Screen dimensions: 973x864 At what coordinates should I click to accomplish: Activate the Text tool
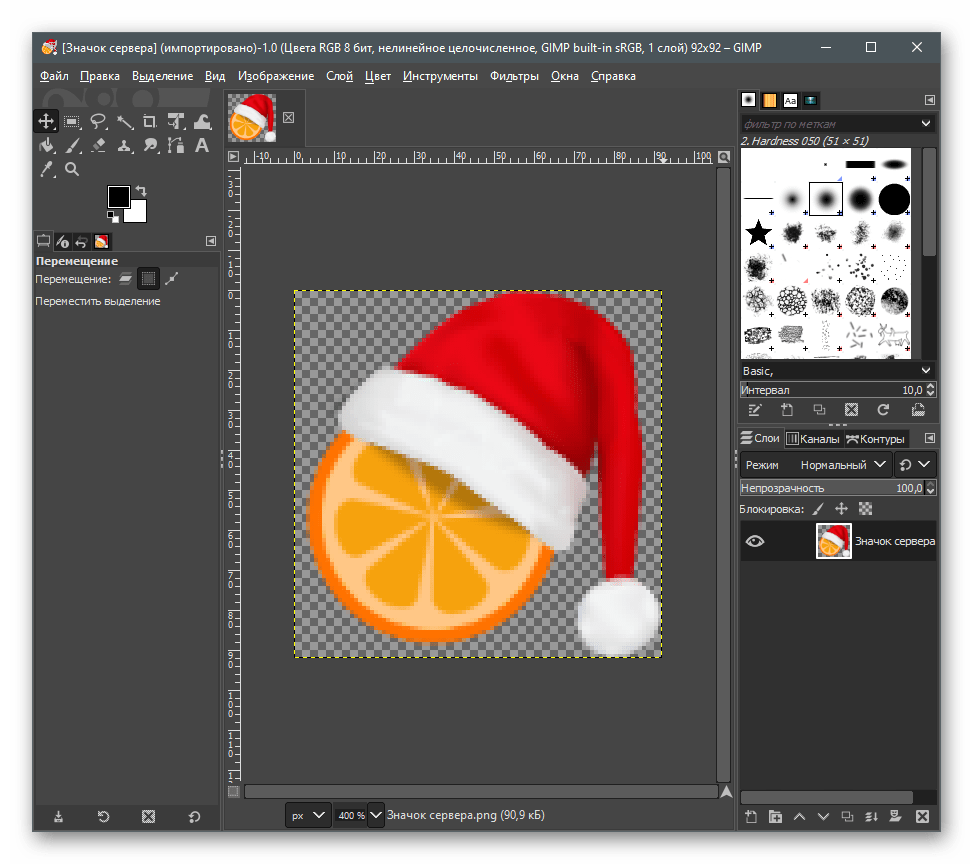coord(202,146)
